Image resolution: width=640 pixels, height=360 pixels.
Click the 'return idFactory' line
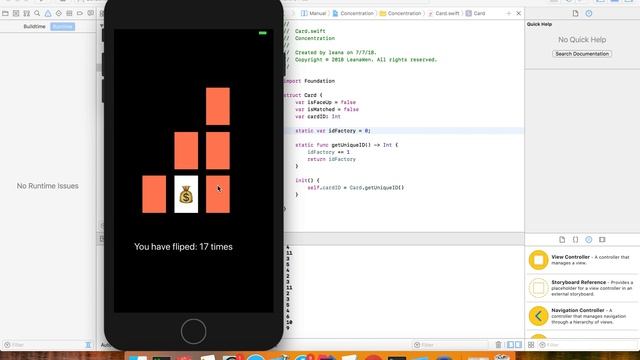(x=331, y=159)
